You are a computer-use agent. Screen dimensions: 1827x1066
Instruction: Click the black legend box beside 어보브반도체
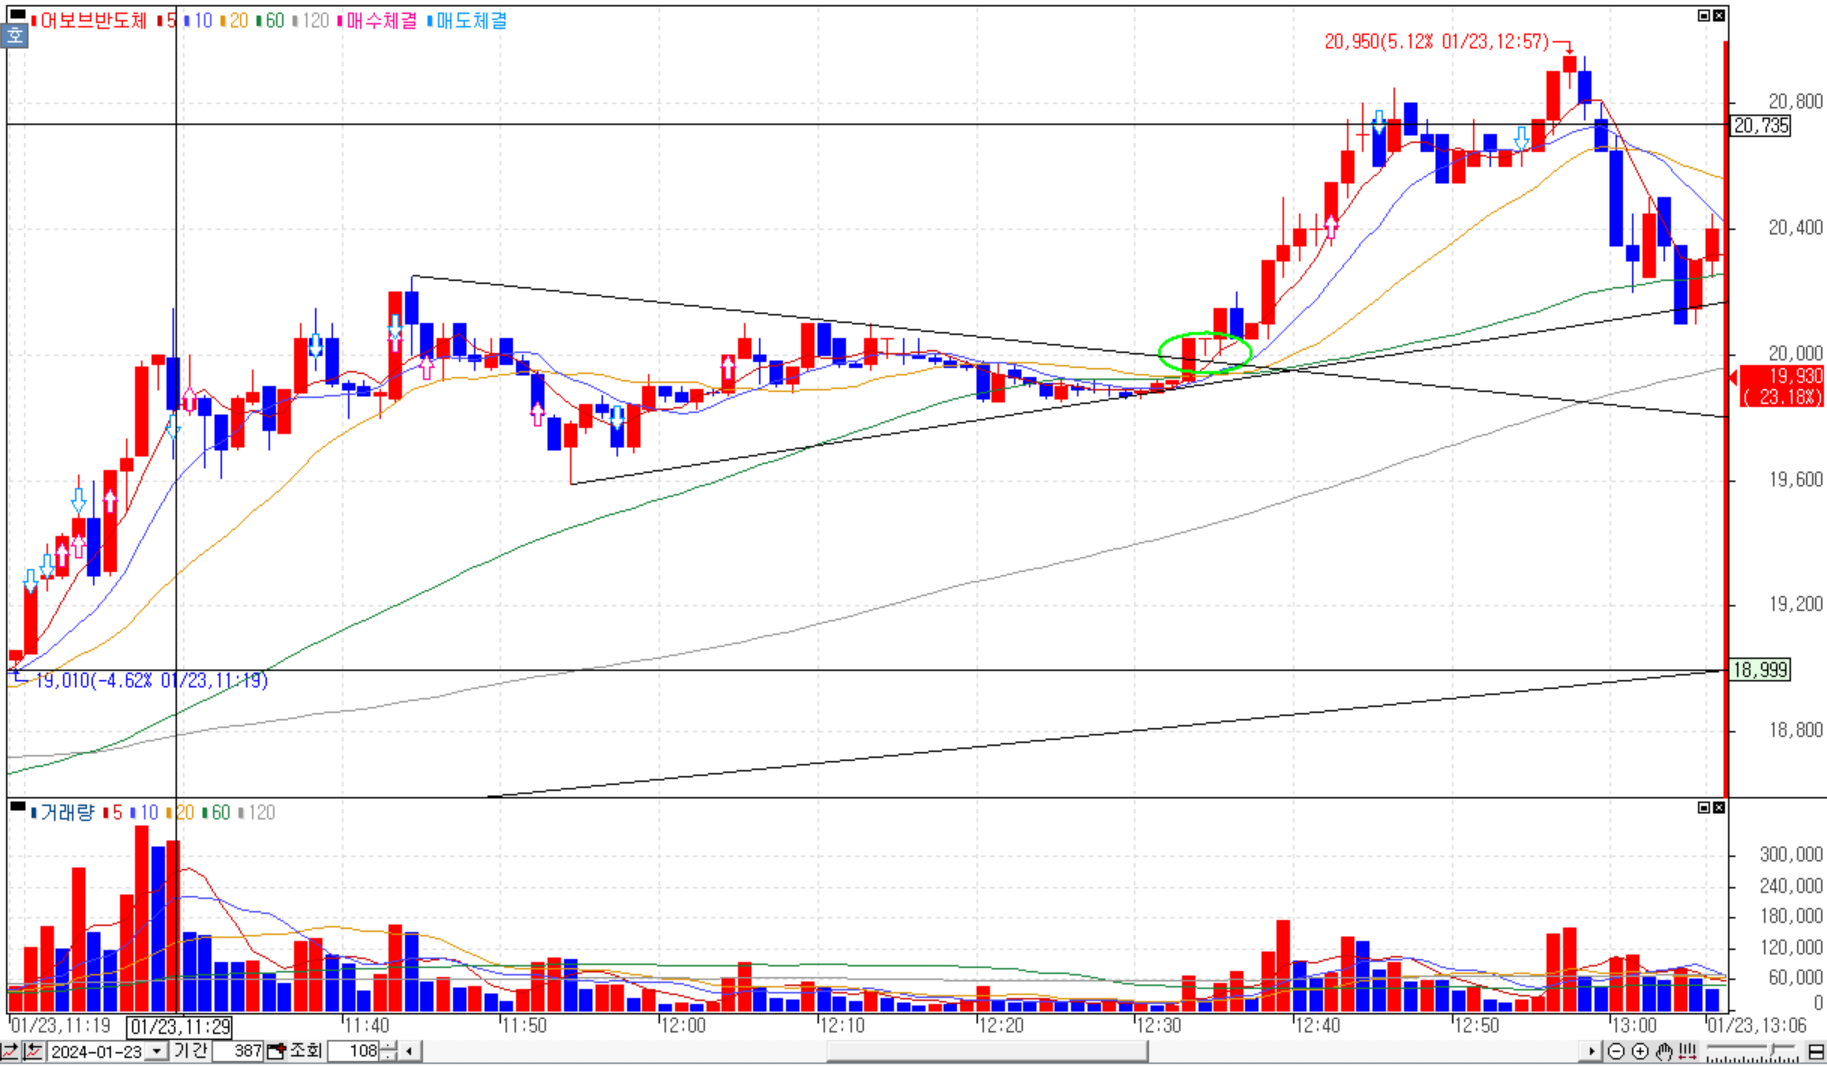tap(17, 15)
